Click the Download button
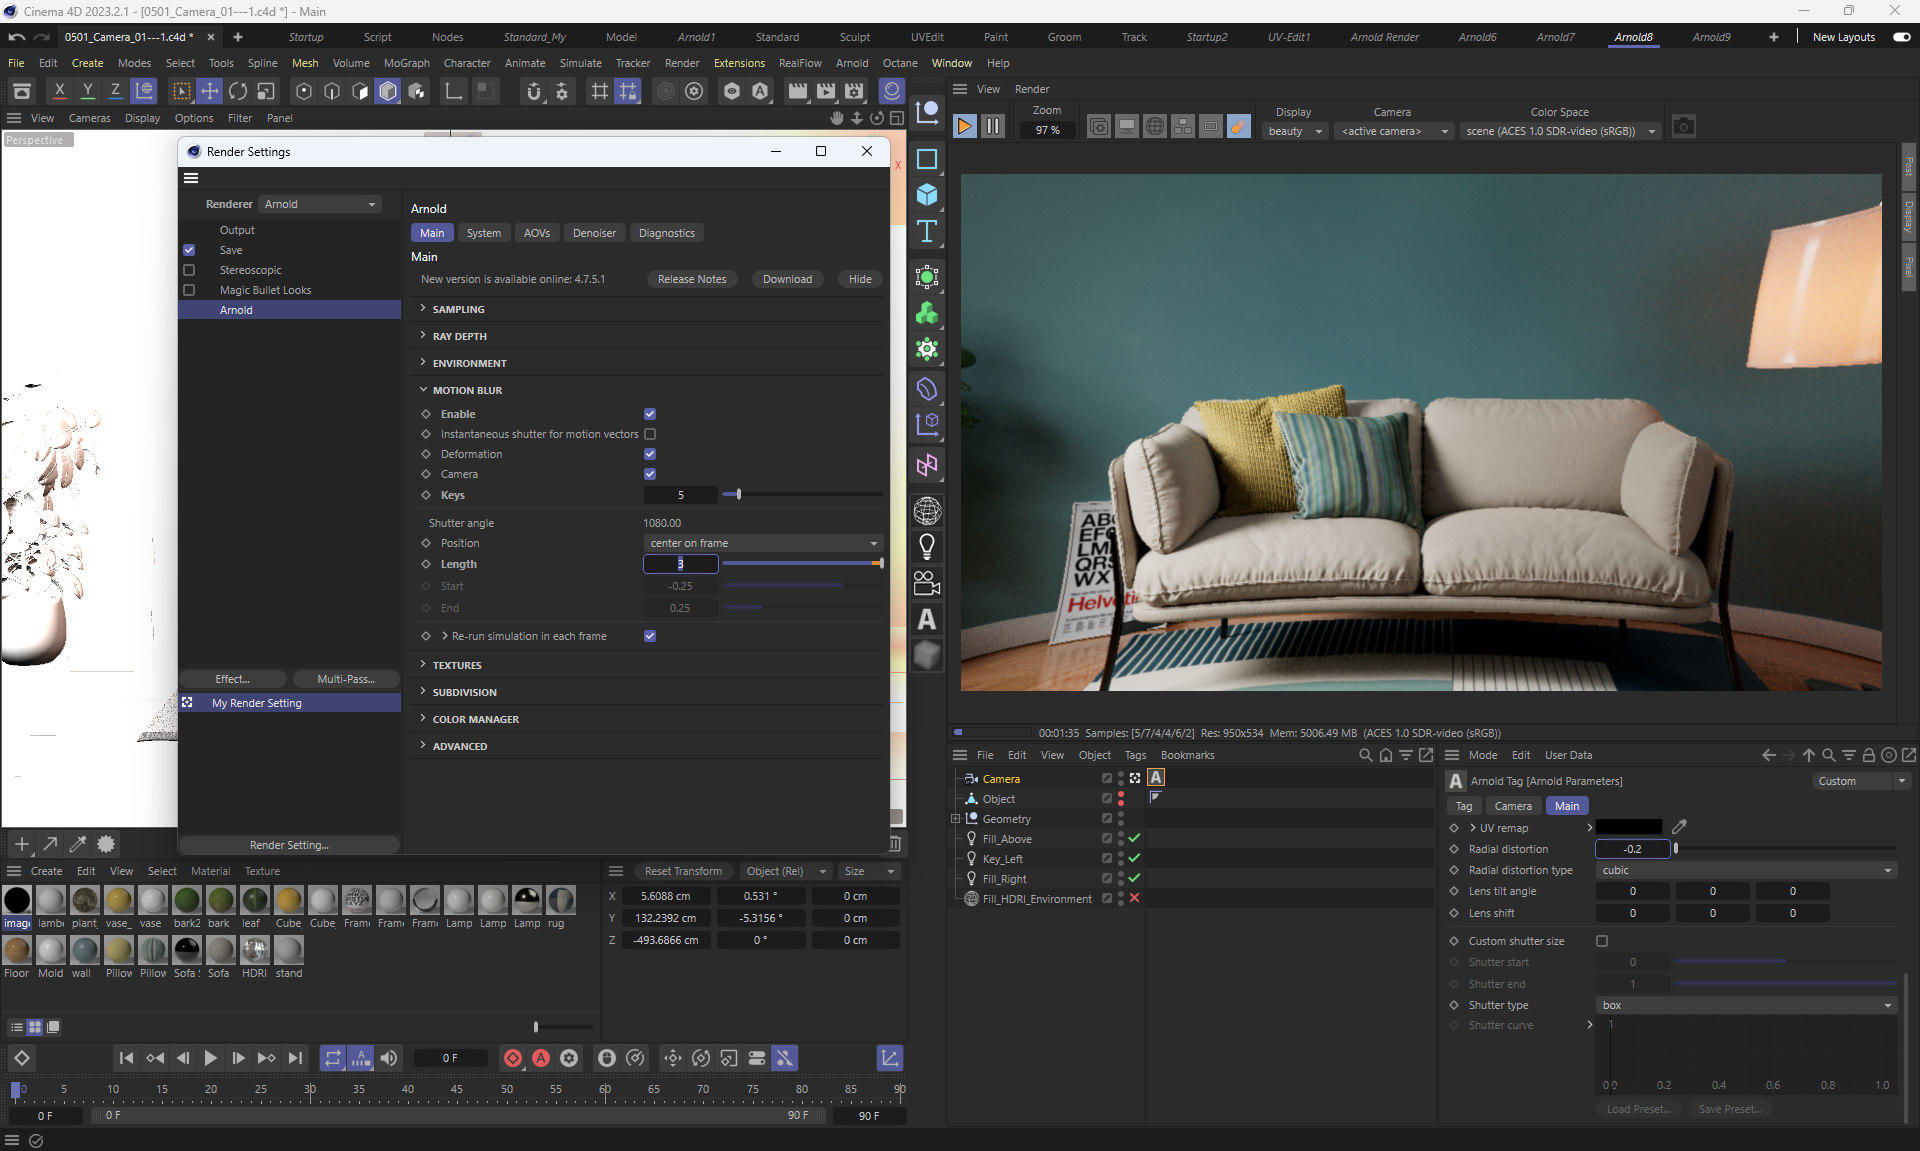The height and width of the screenshot is (1151, 1920). [x=787, y=279]
